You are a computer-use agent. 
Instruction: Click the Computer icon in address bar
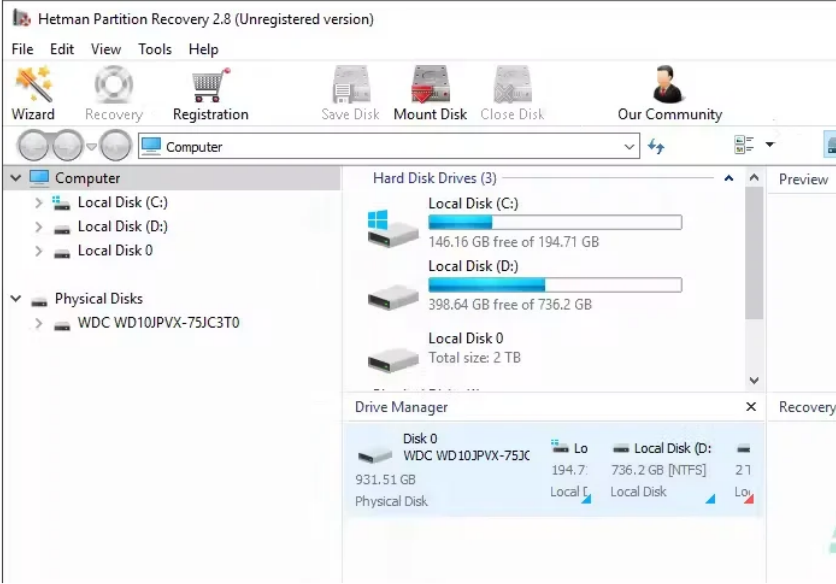pyautogui.click(x=151, y=146)
